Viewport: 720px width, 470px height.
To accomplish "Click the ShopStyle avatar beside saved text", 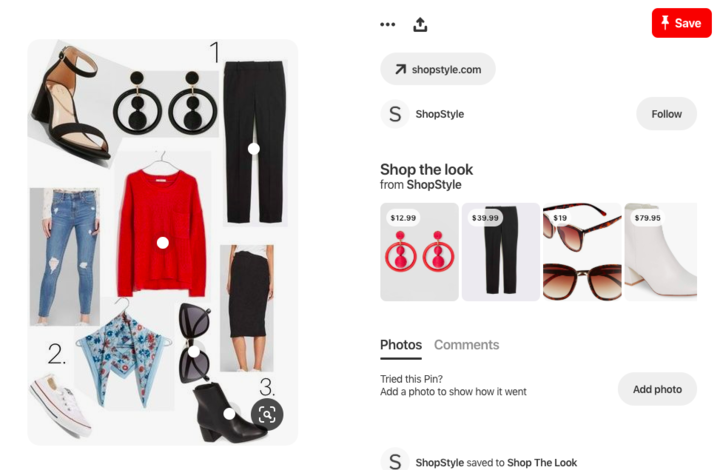I will pos(395,460).
